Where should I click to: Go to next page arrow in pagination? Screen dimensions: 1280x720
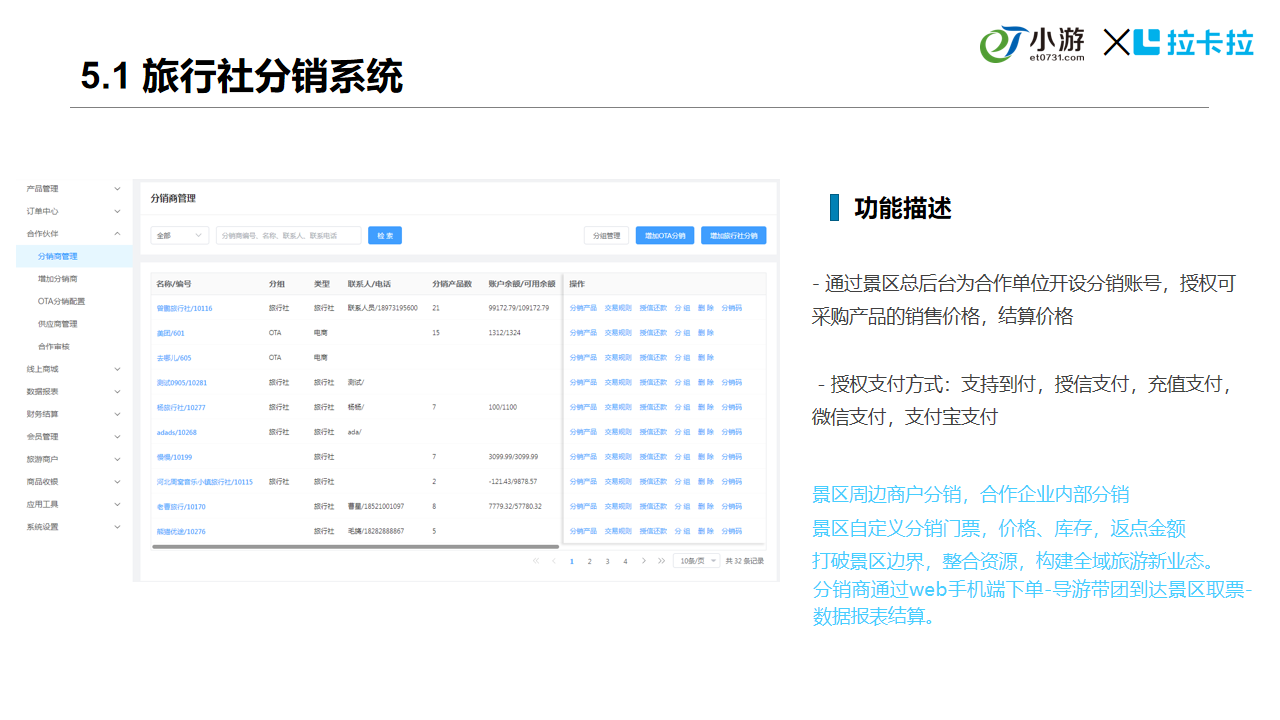point(644,561)
